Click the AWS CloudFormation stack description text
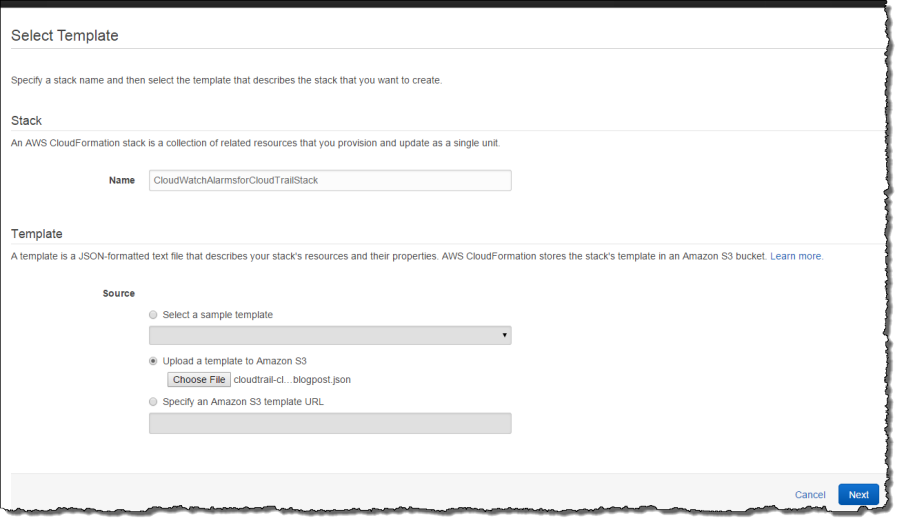This screenshot has height=522, width=900. pyautogui.click(x=255, y=143)
